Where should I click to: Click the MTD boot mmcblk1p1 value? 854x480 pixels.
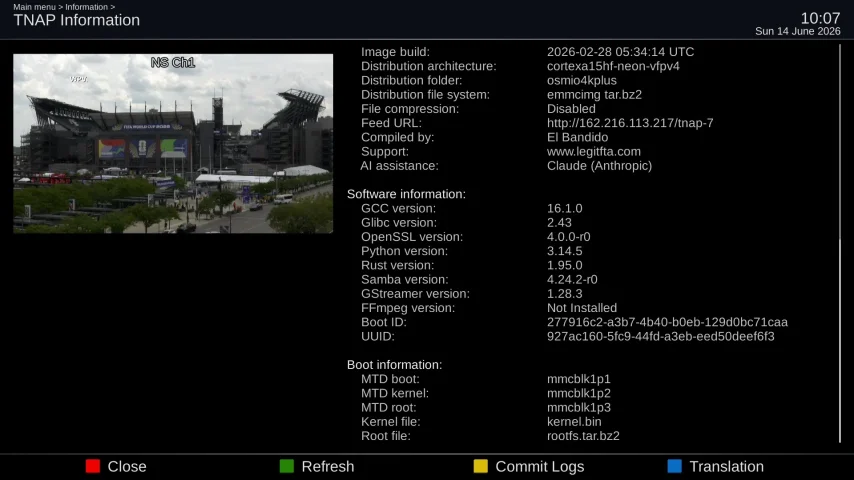coord(578,379)
